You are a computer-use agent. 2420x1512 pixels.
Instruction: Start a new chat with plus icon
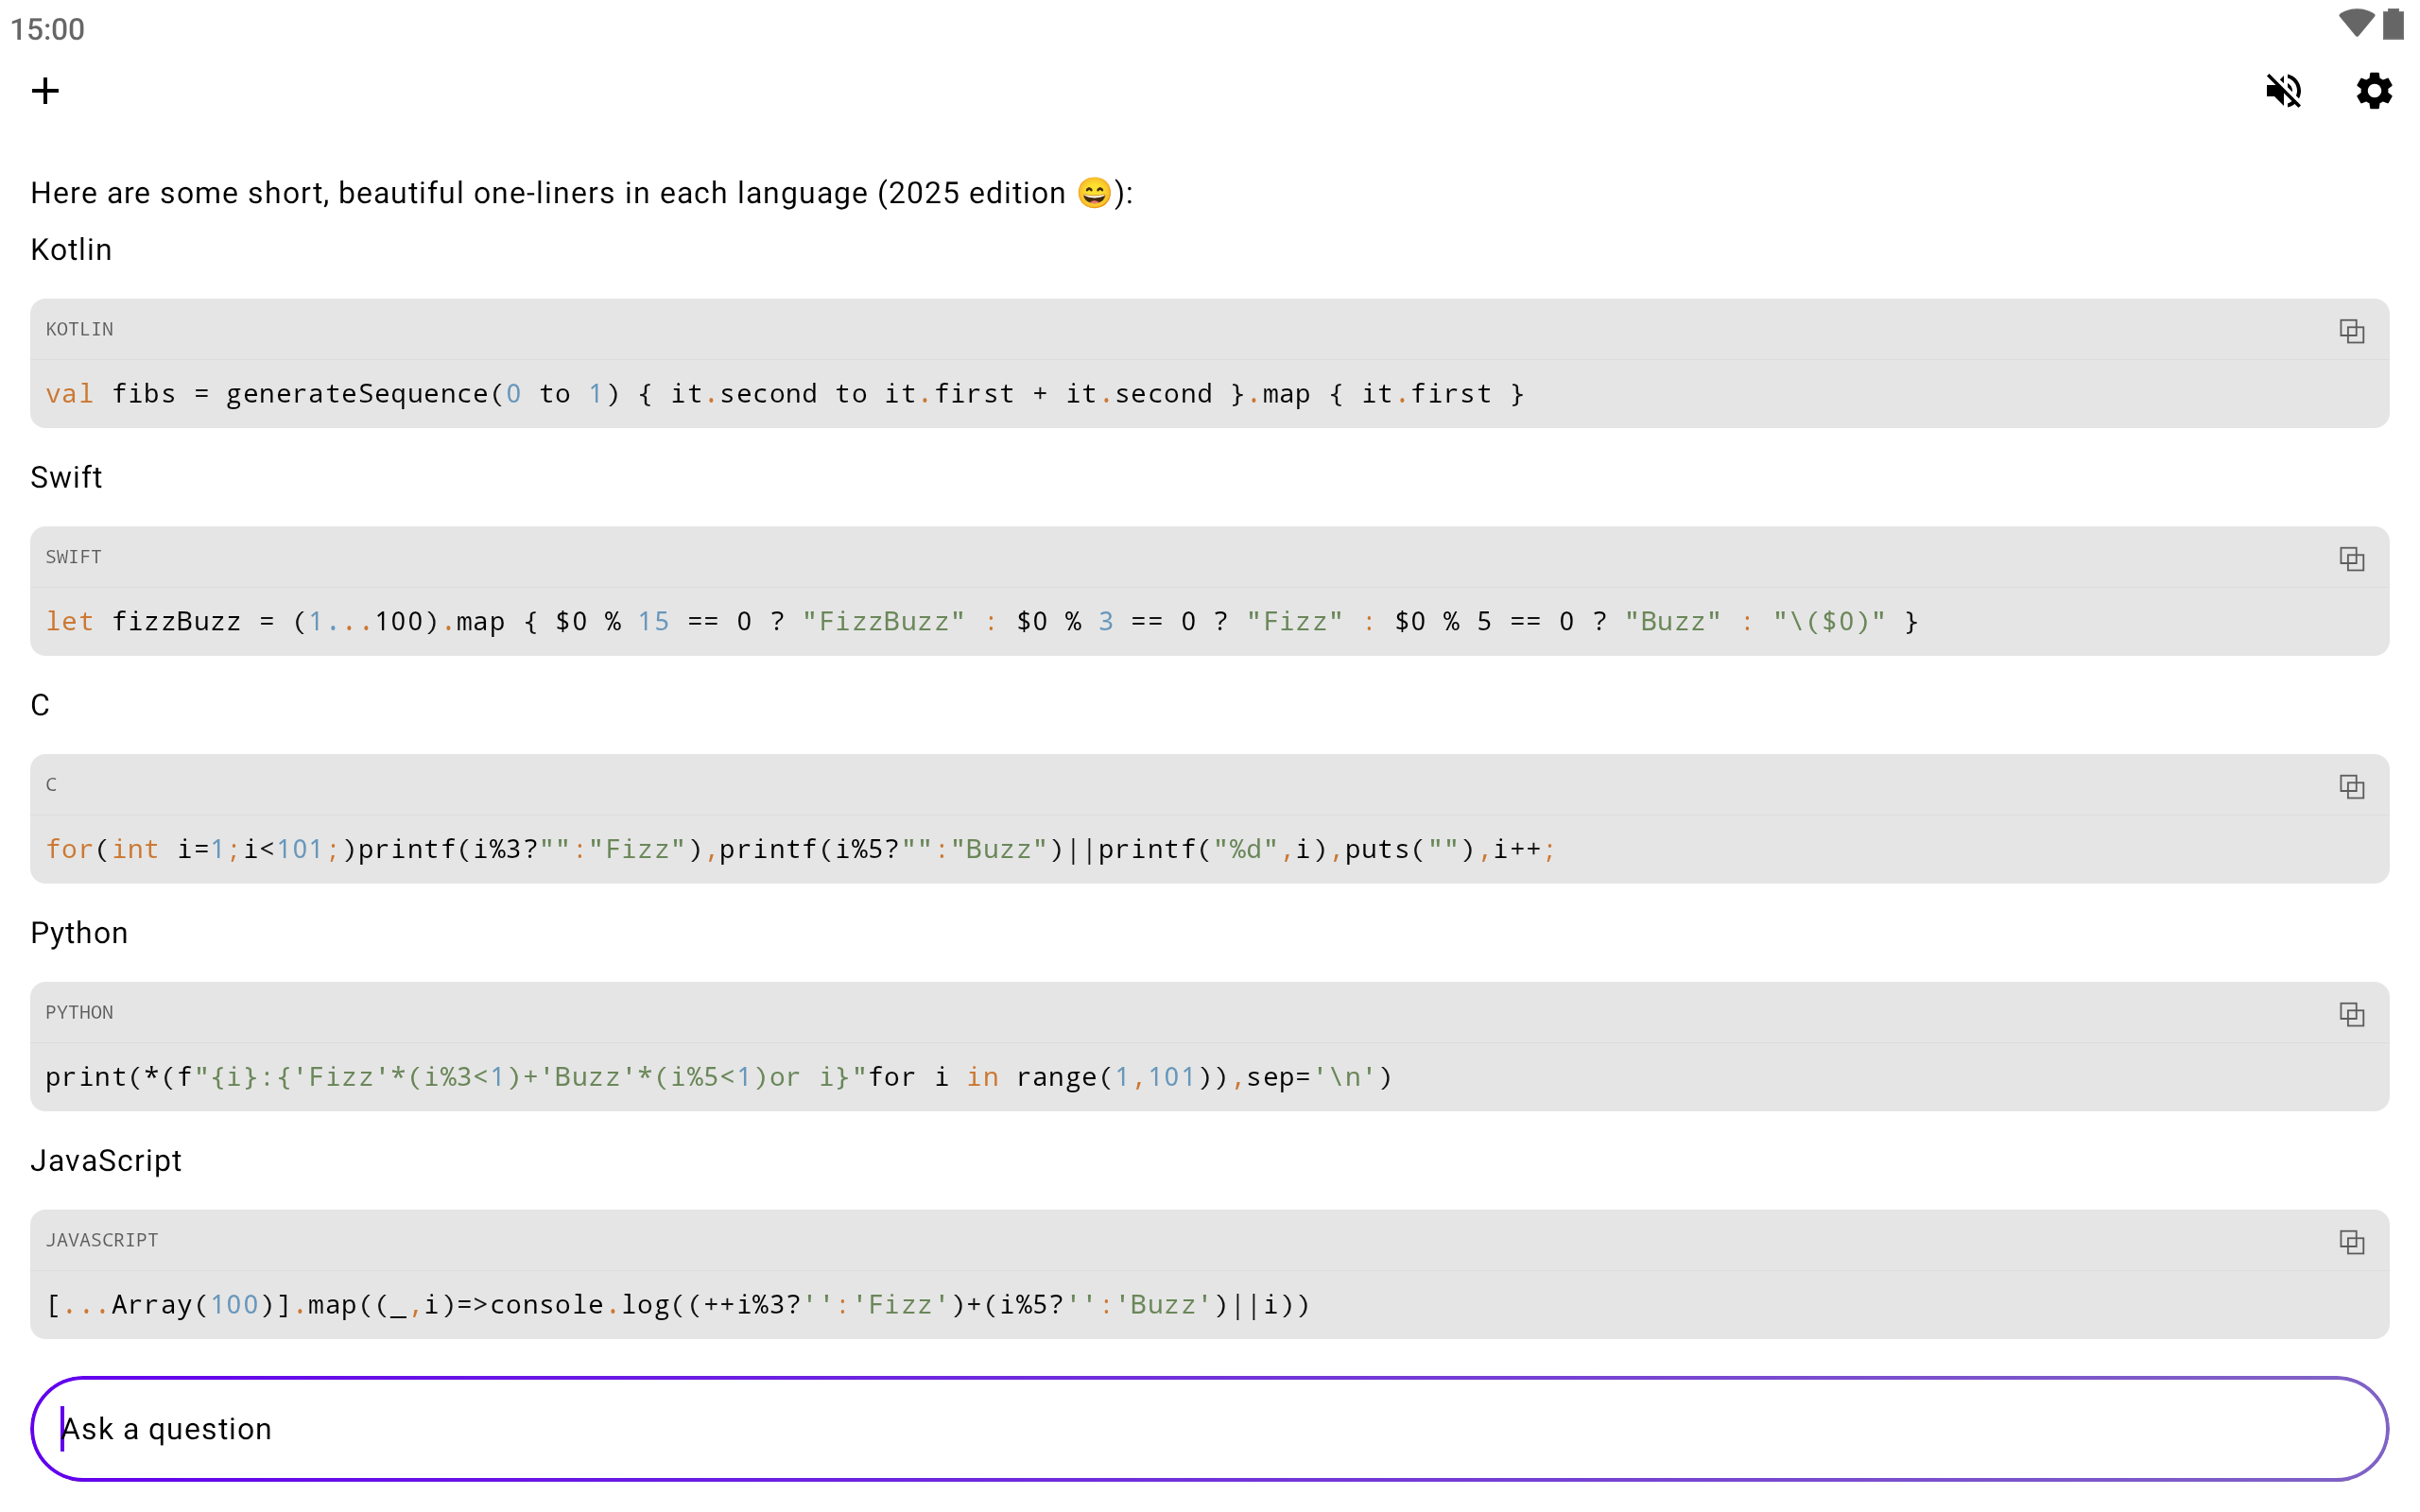pos(45,91)
